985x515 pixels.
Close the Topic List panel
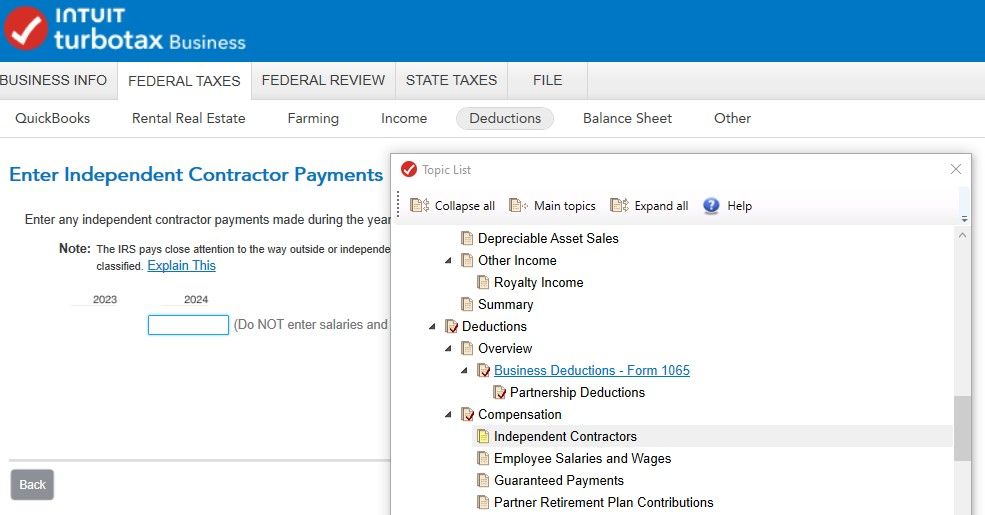pyautogui.click(x=955, y=169)
